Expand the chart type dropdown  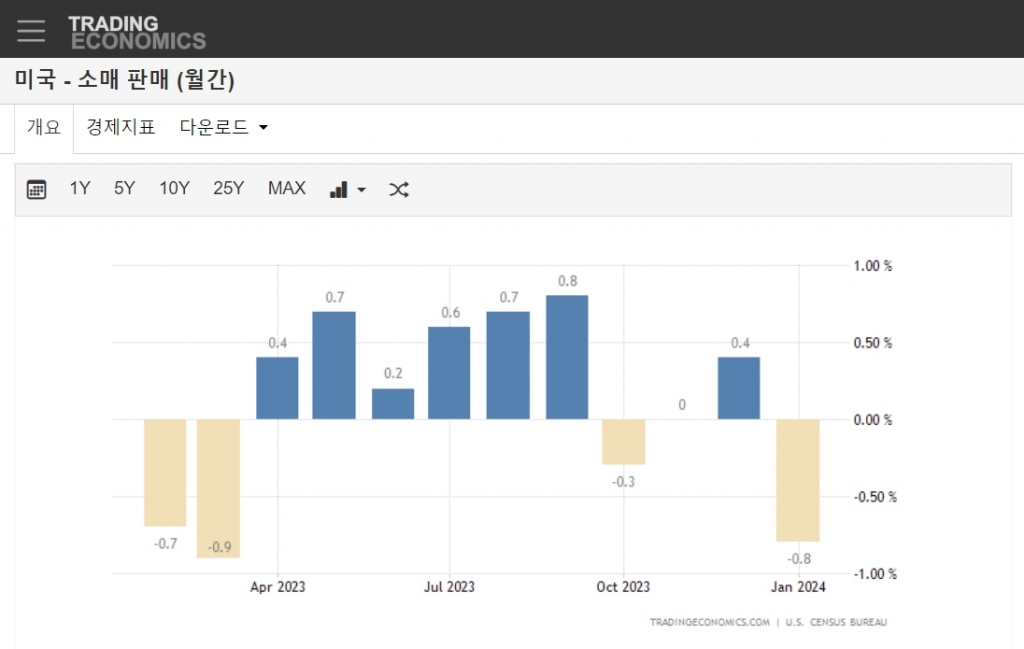(347, 189)
